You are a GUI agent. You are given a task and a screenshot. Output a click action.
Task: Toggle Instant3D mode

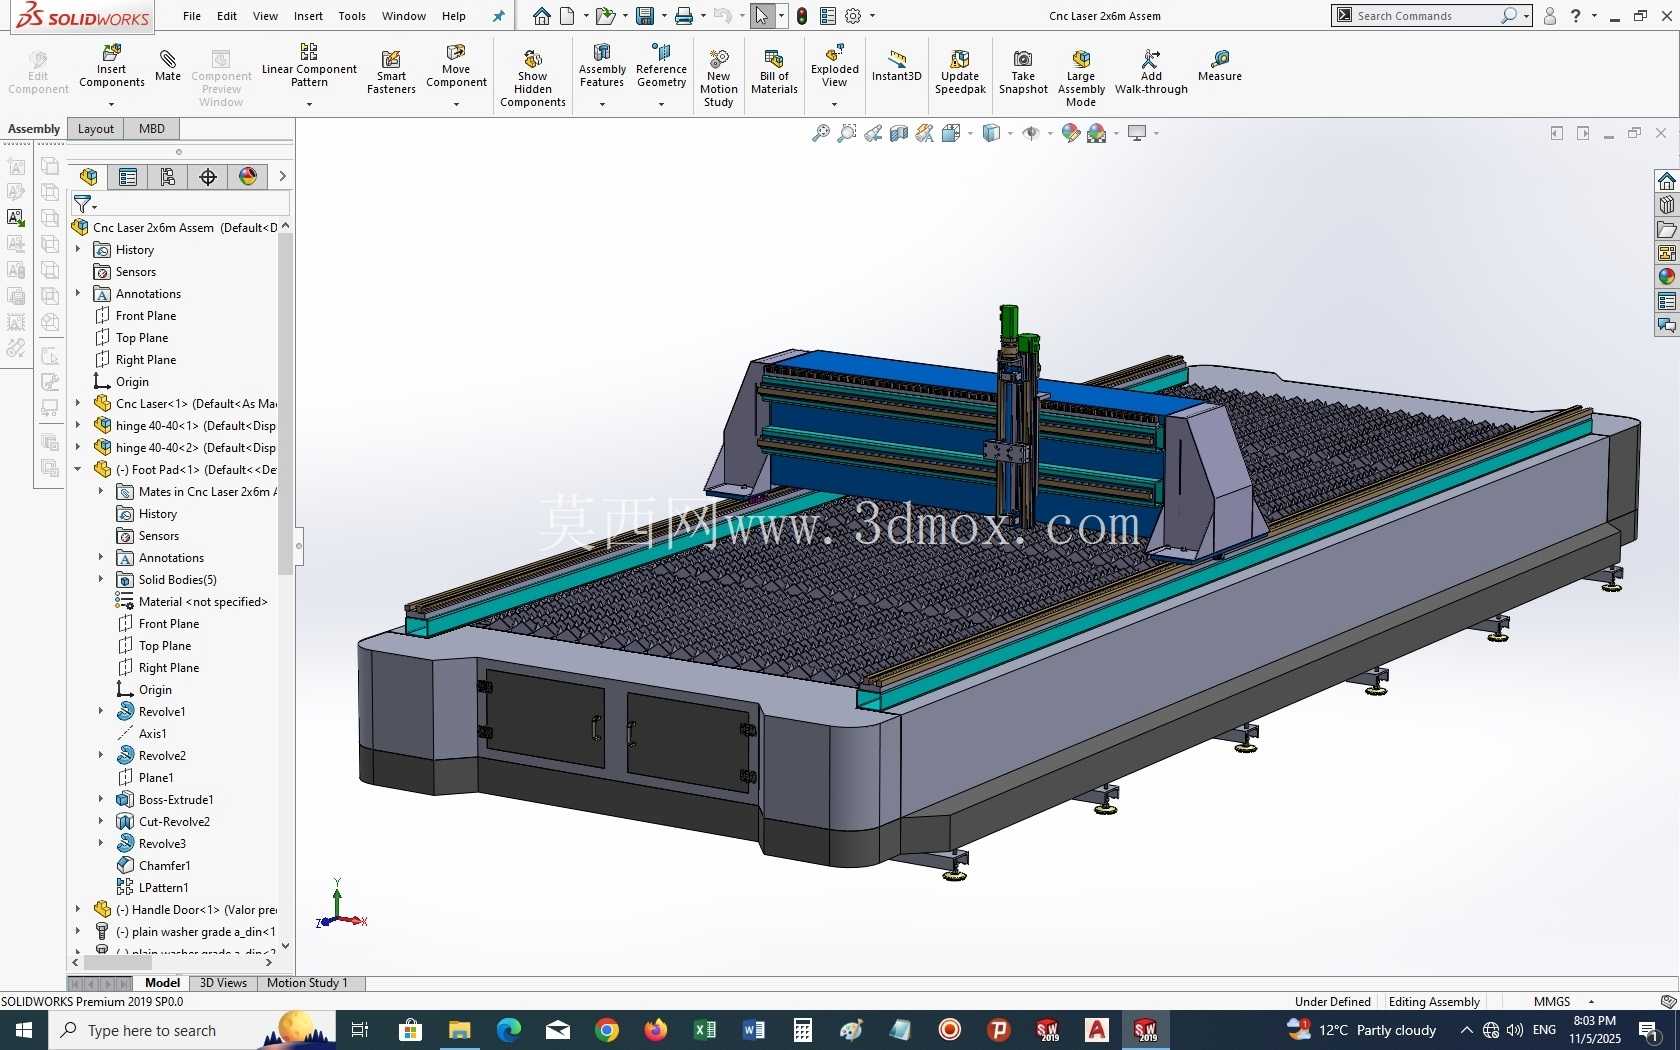[x=896, y=65]
